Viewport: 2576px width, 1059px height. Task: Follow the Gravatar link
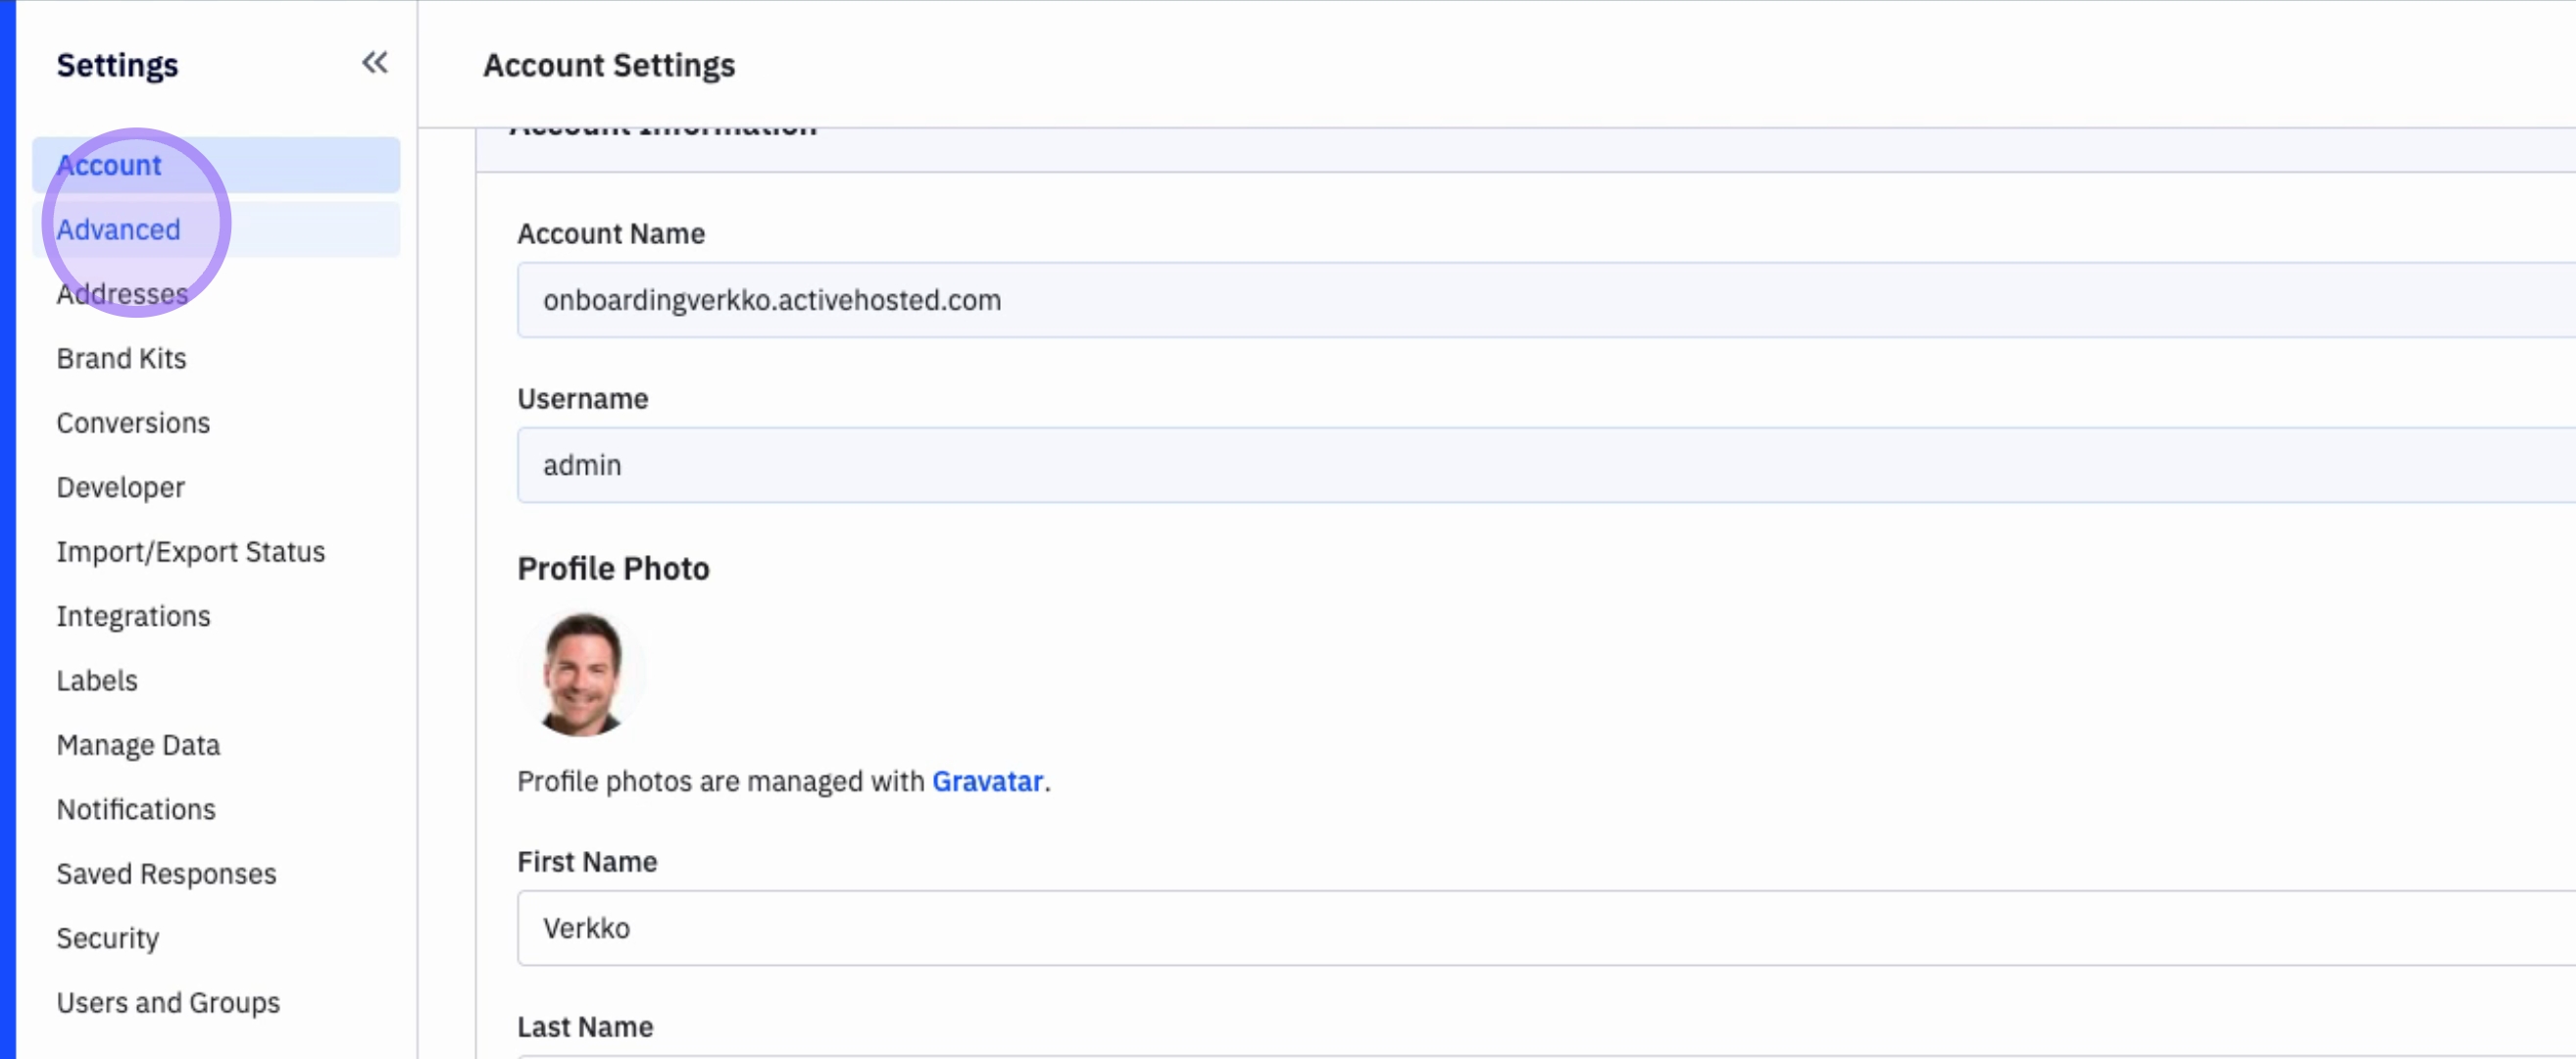(986, 781)
